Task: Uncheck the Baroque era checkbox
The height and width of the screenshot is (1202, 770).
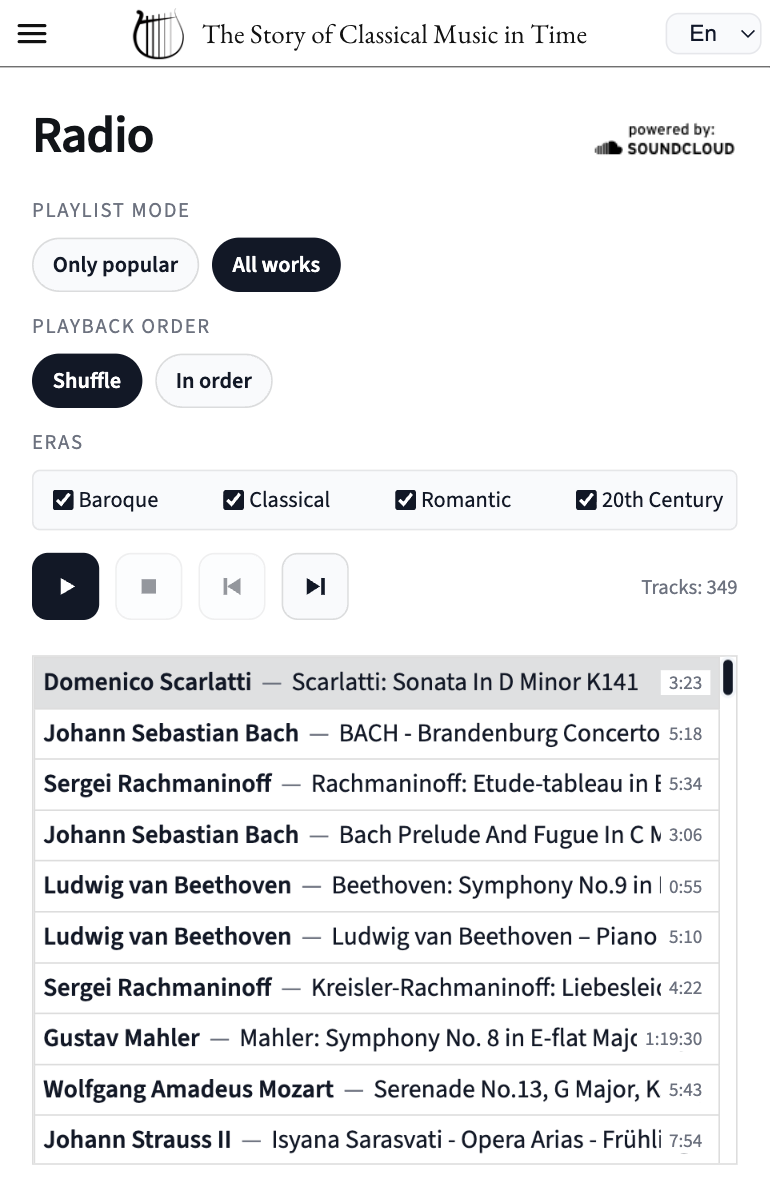Action: [x=62, y=499]
